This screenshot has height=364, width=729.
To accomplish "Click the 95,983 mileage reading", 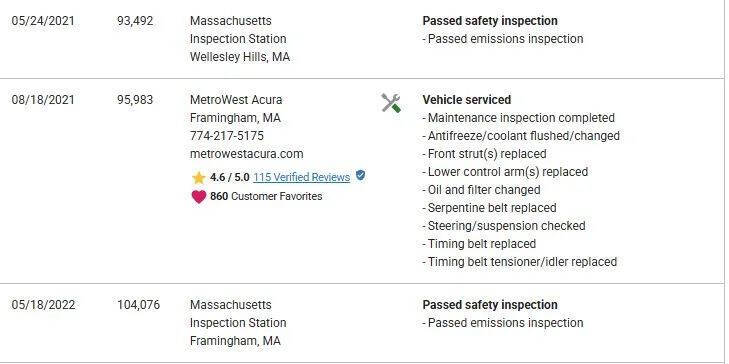I will pyautogui.click(x=135, y=100).
